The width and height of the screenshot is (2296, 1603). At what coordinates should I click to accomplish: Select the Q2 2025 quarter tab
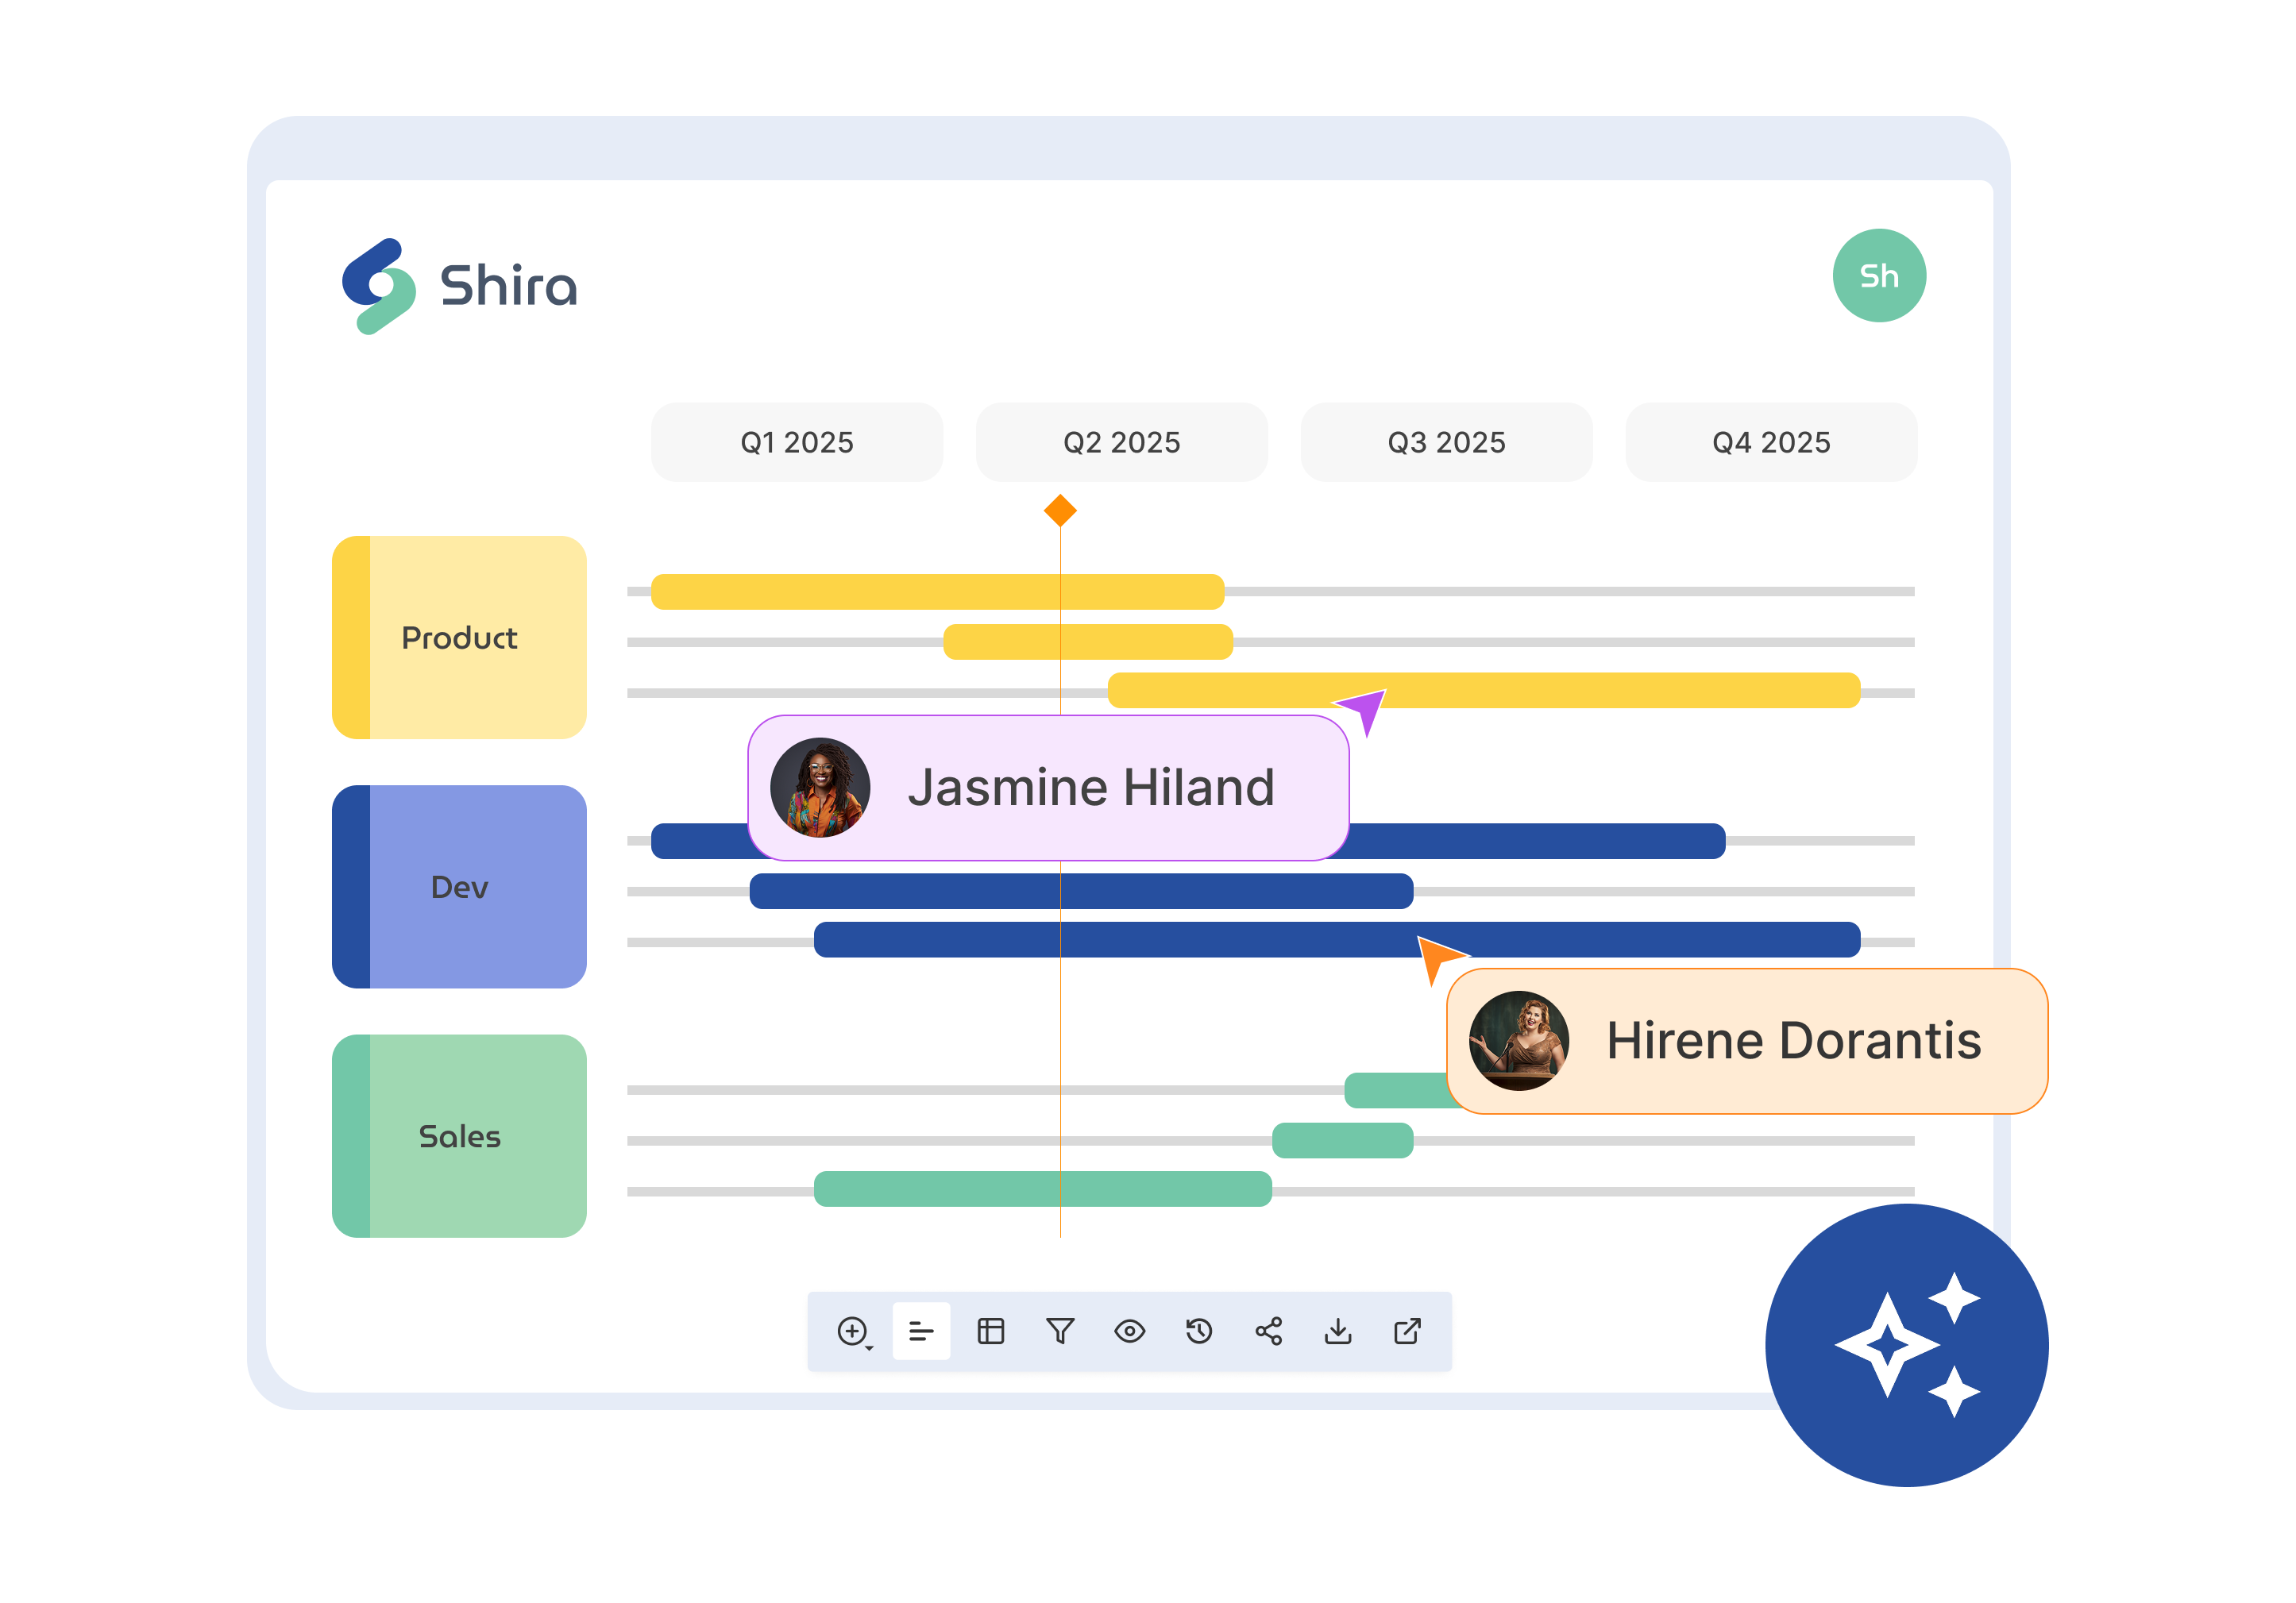[1122, 442]
